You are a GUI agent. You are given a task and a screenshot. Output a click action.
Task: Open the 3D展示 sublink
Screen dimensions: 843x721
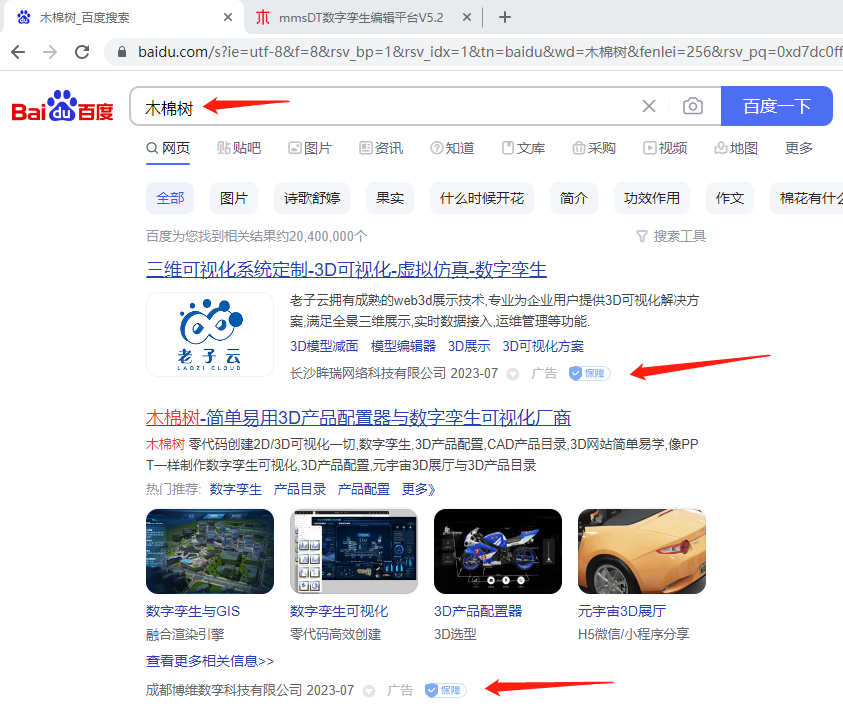click(469, 346)
